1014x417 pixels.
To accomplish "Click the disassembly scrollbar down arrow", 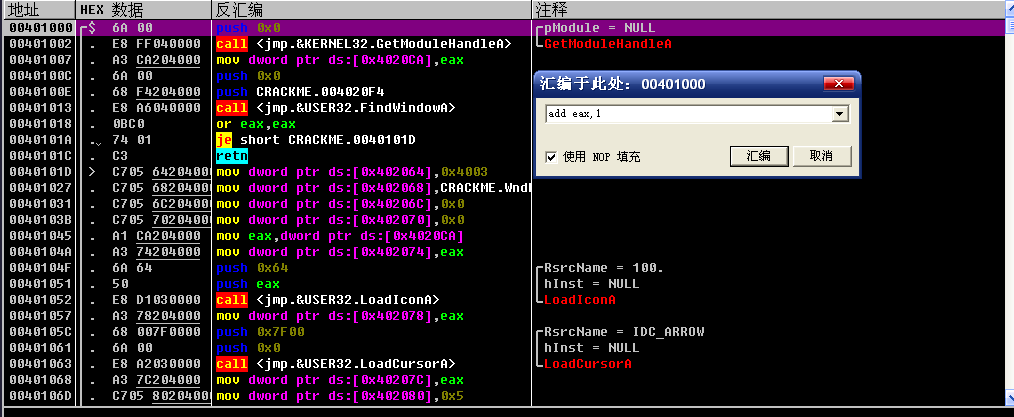I will pyautogui.click(x=1009, y=396).
